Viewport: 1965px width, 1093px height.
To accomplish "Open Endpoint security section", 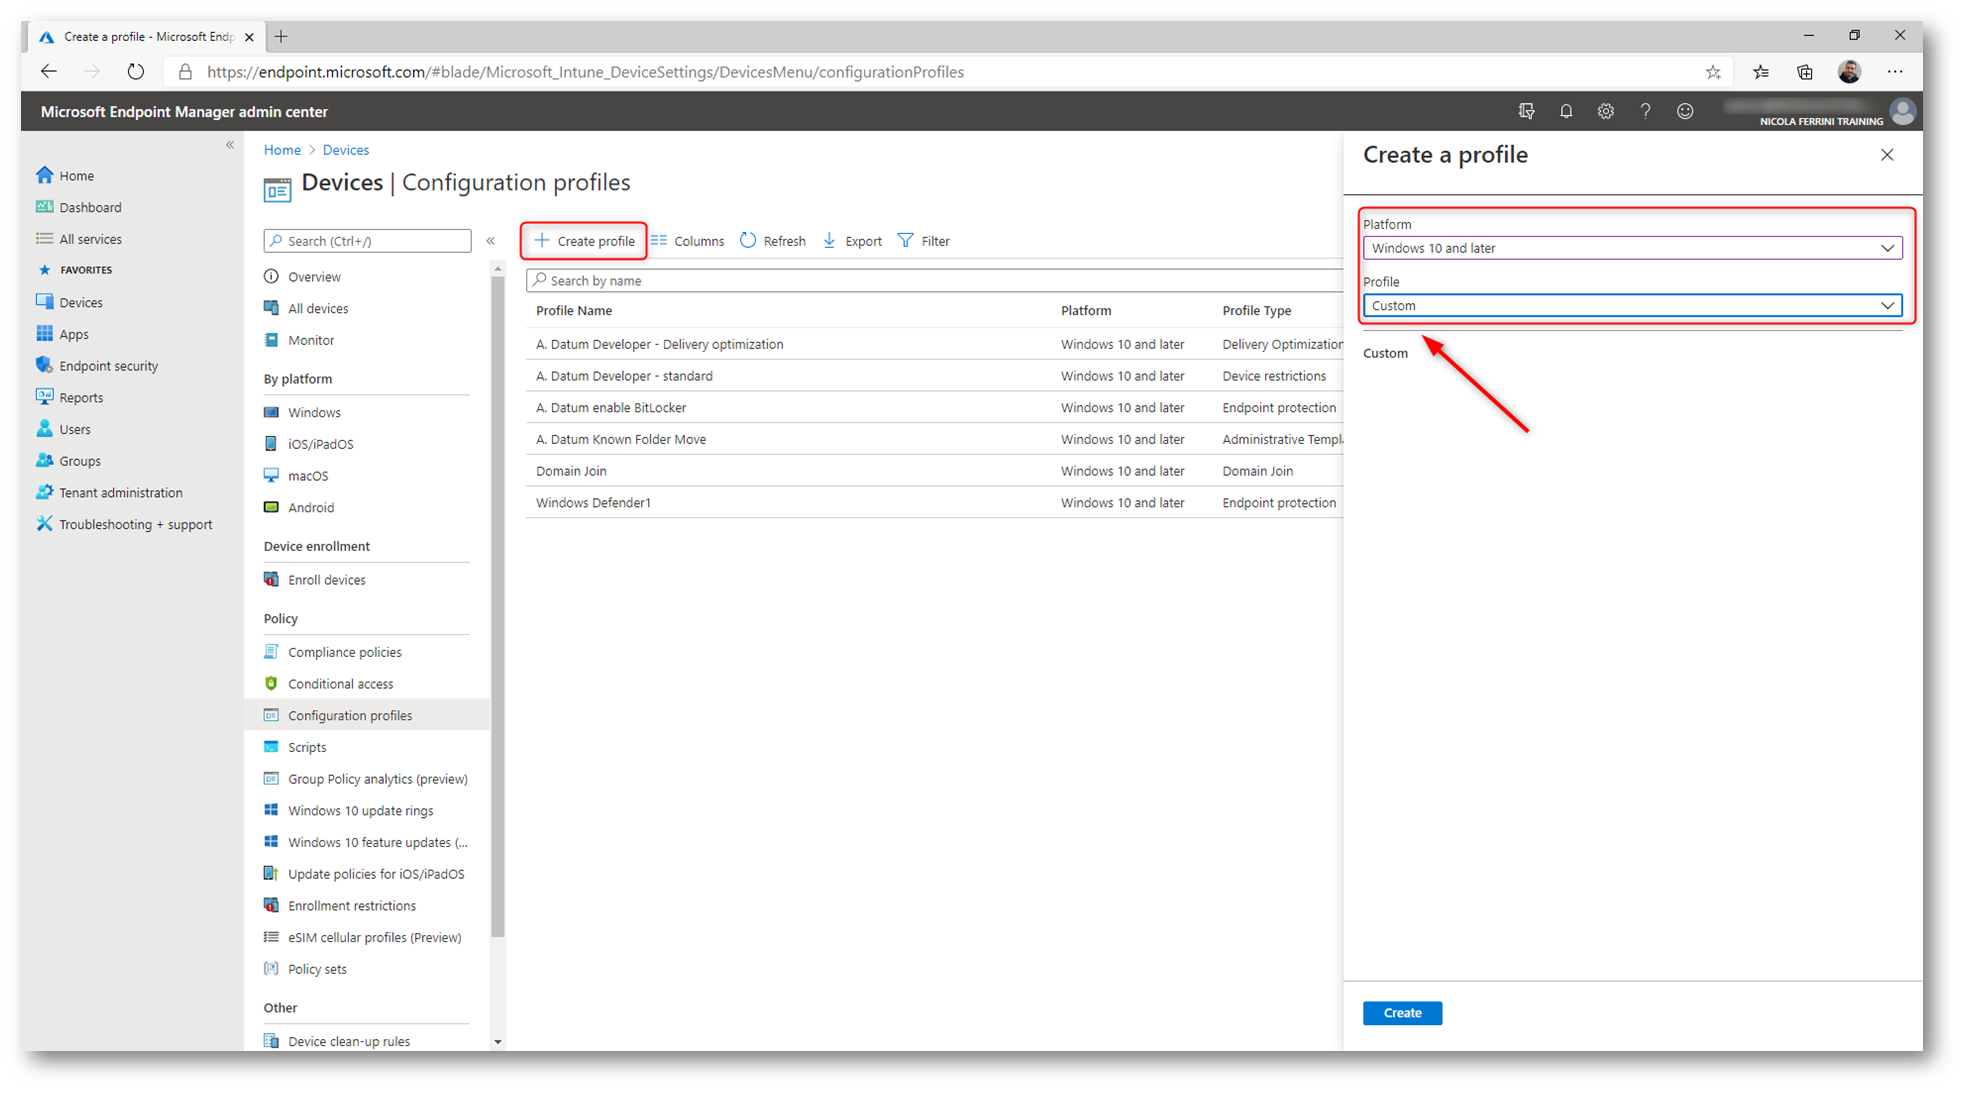I will [x=108, y=366].
